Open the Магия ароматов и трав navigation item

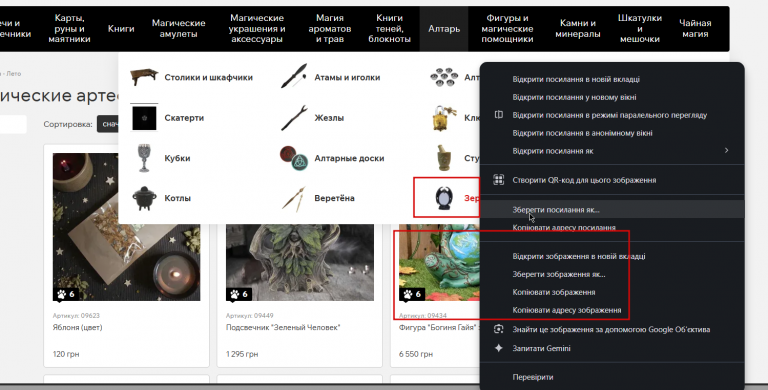point(330,28)
